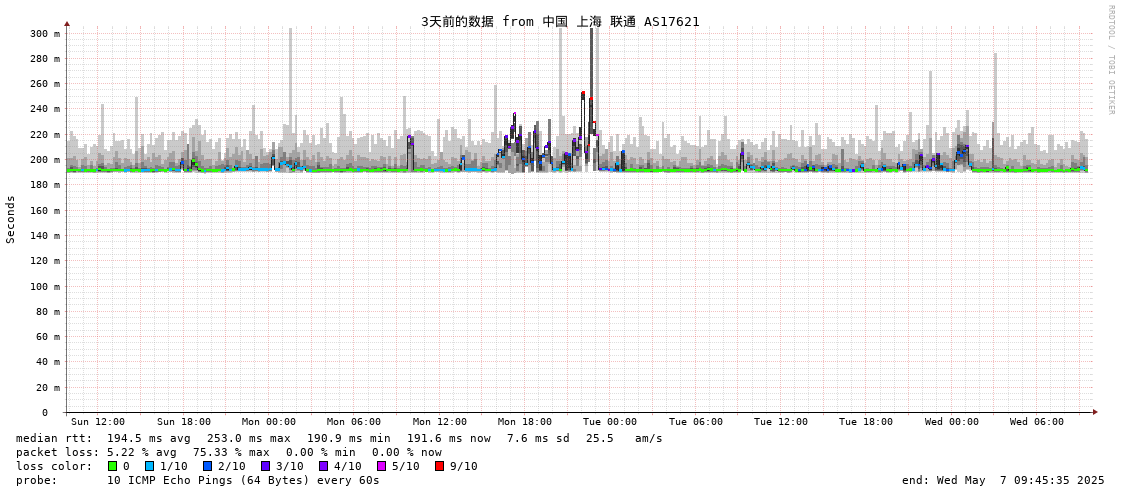Click the 3/10 loss color swatch
Screen dimensions: 1121x494
(265, 466)
